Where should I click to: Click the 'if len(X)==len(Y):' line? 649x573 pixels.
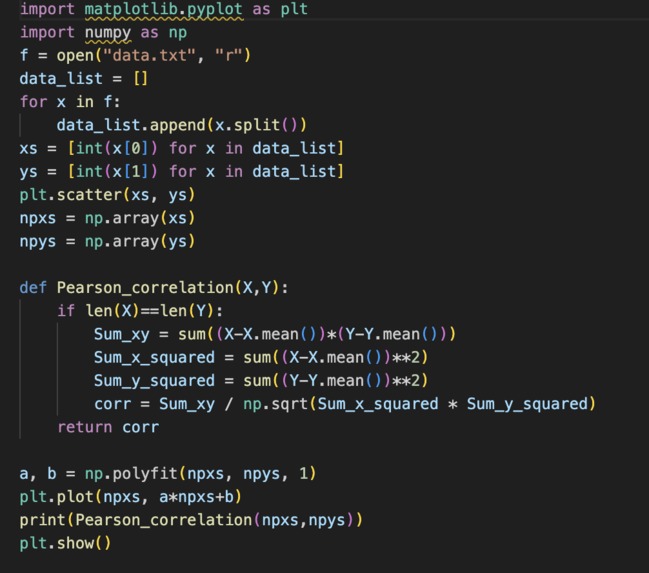coord(140,311)
